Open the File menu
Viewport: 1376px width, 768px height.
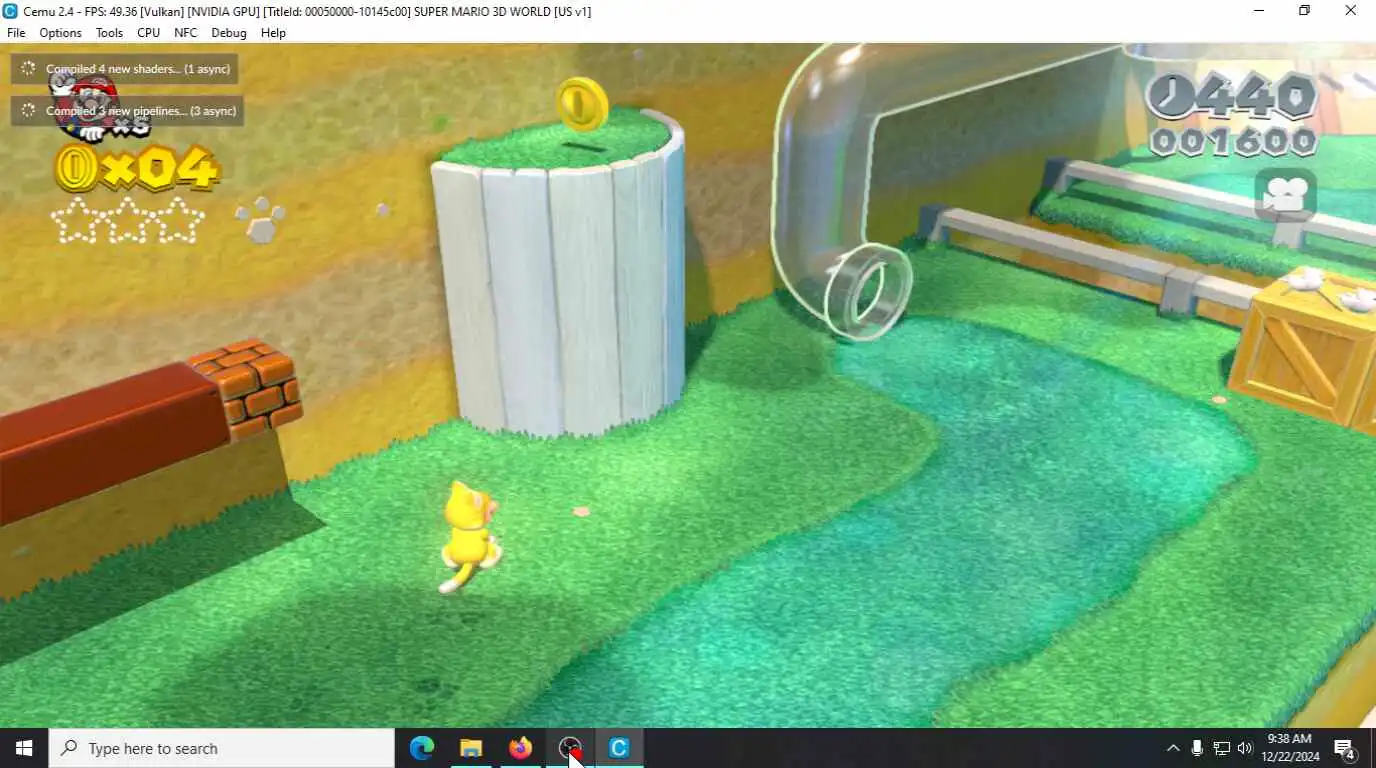[16, 33]
